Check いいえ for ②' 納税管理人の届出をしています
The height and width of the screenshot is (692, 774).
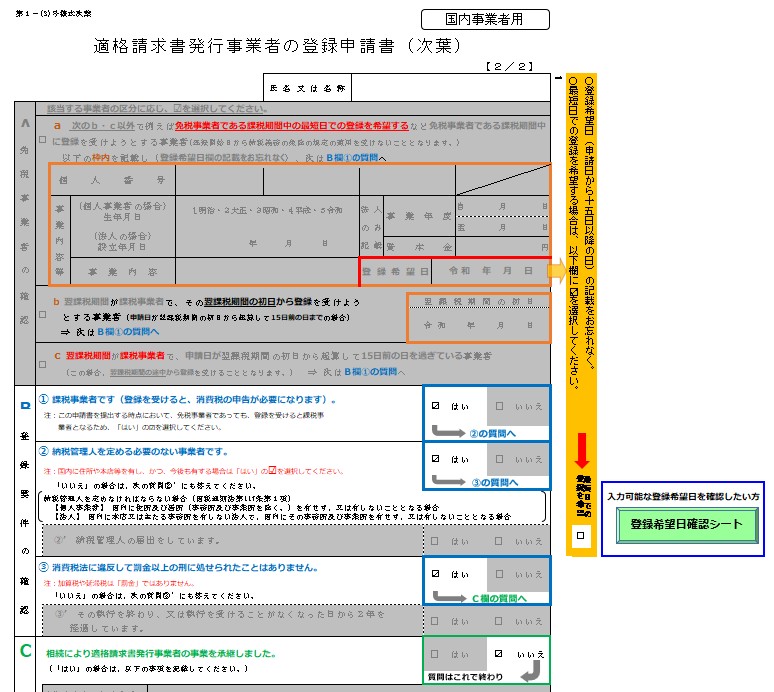499,541
